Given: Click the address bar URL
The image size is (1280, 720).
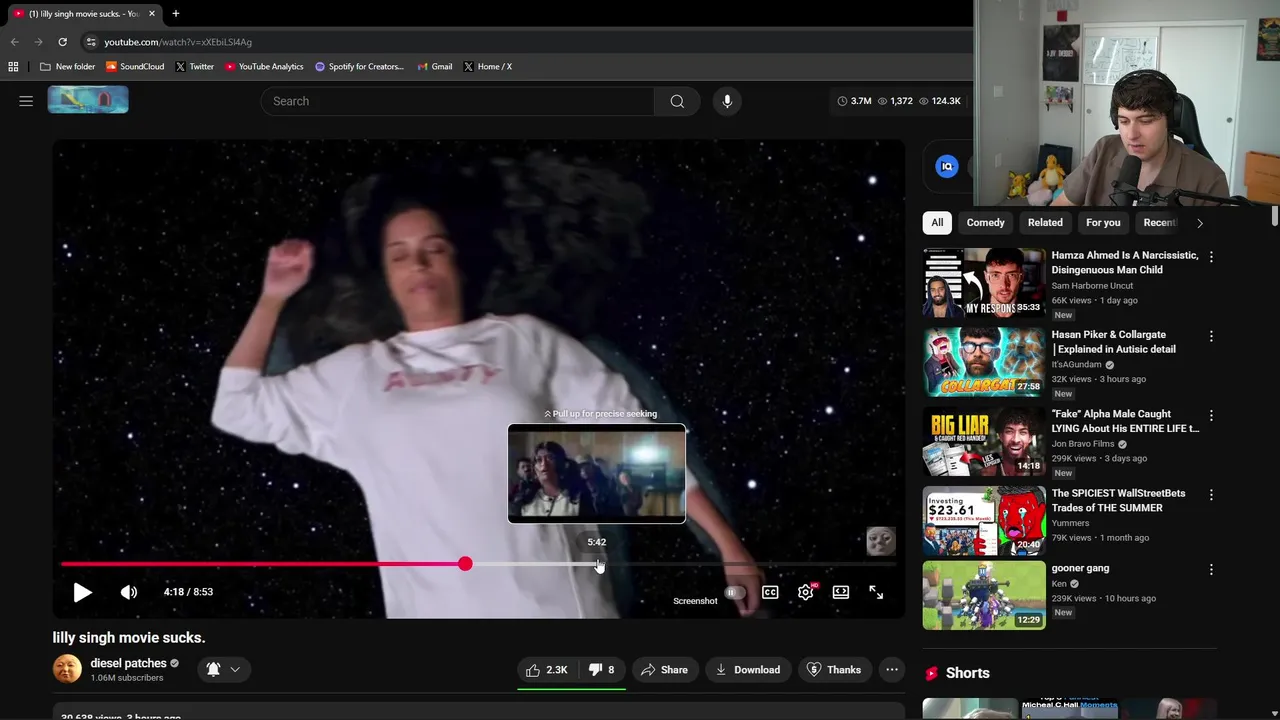Looking at the screenshot, I should tap(178, 42).
